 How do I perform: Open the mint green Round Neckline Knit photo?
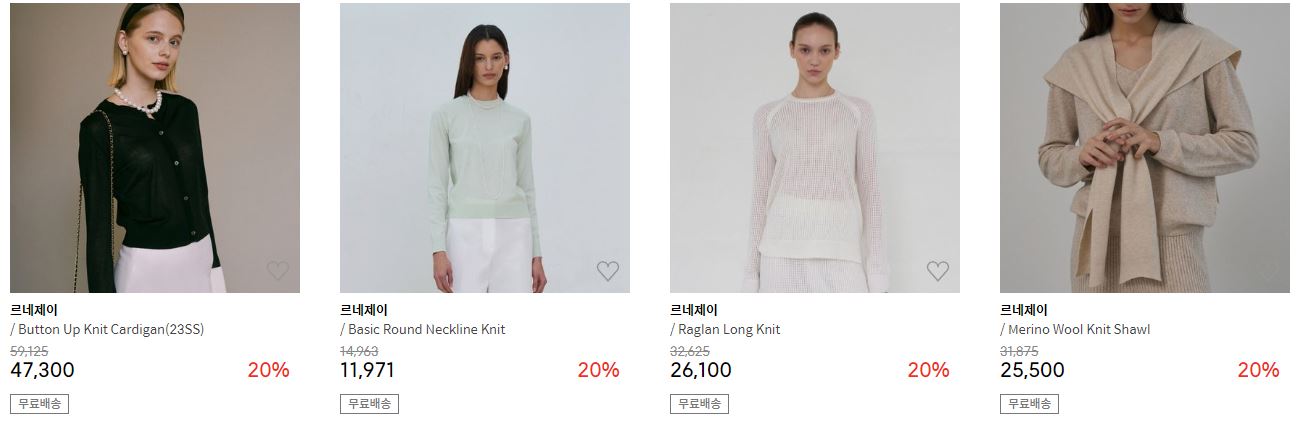[485, 148]
